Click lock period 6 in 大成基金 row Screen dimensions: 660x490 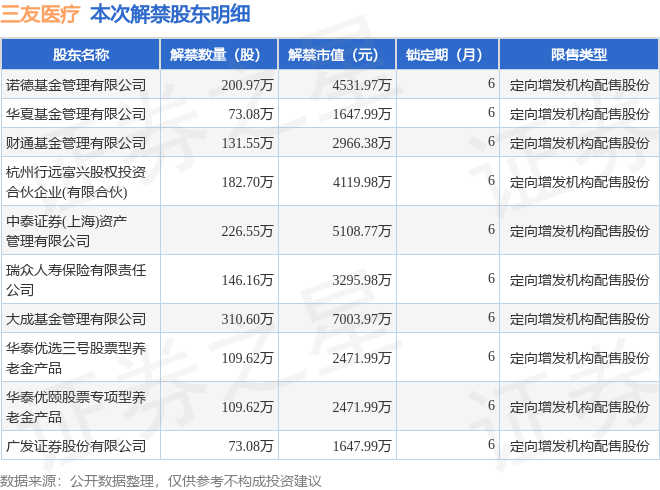tap(491, 317)
